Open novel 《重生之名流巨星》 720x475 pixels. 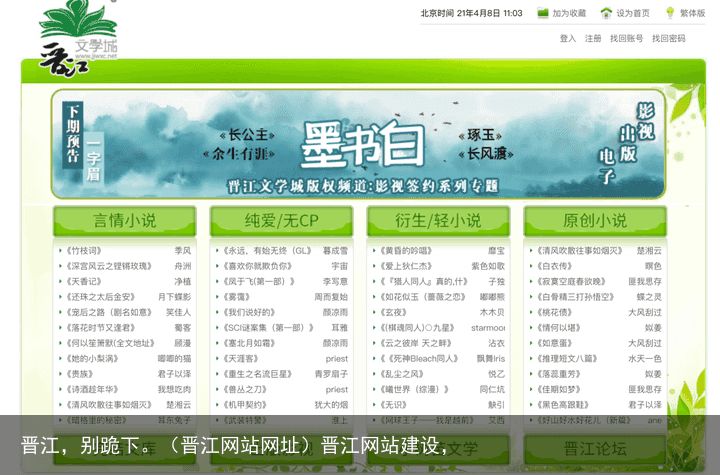tap(257, 374)
